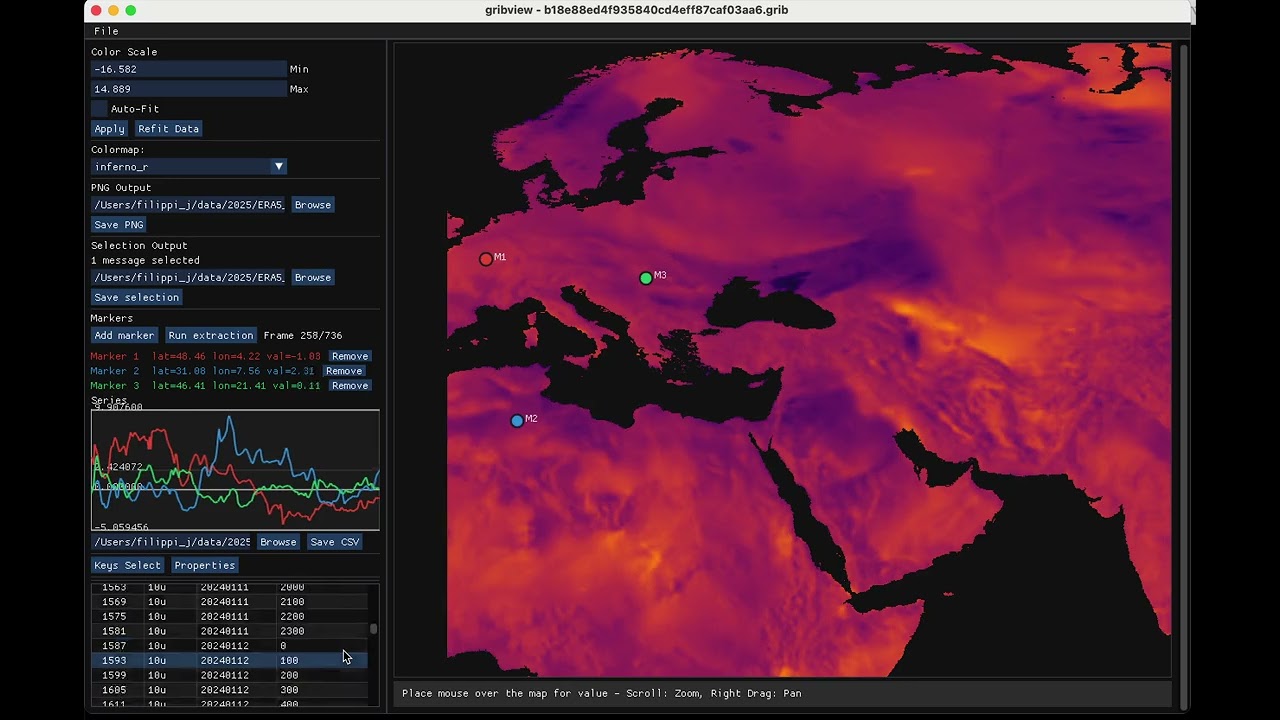This screenshot has height=720, width=1280.
Task: Click the macOS green zoom button
Action: pos(131,10)
